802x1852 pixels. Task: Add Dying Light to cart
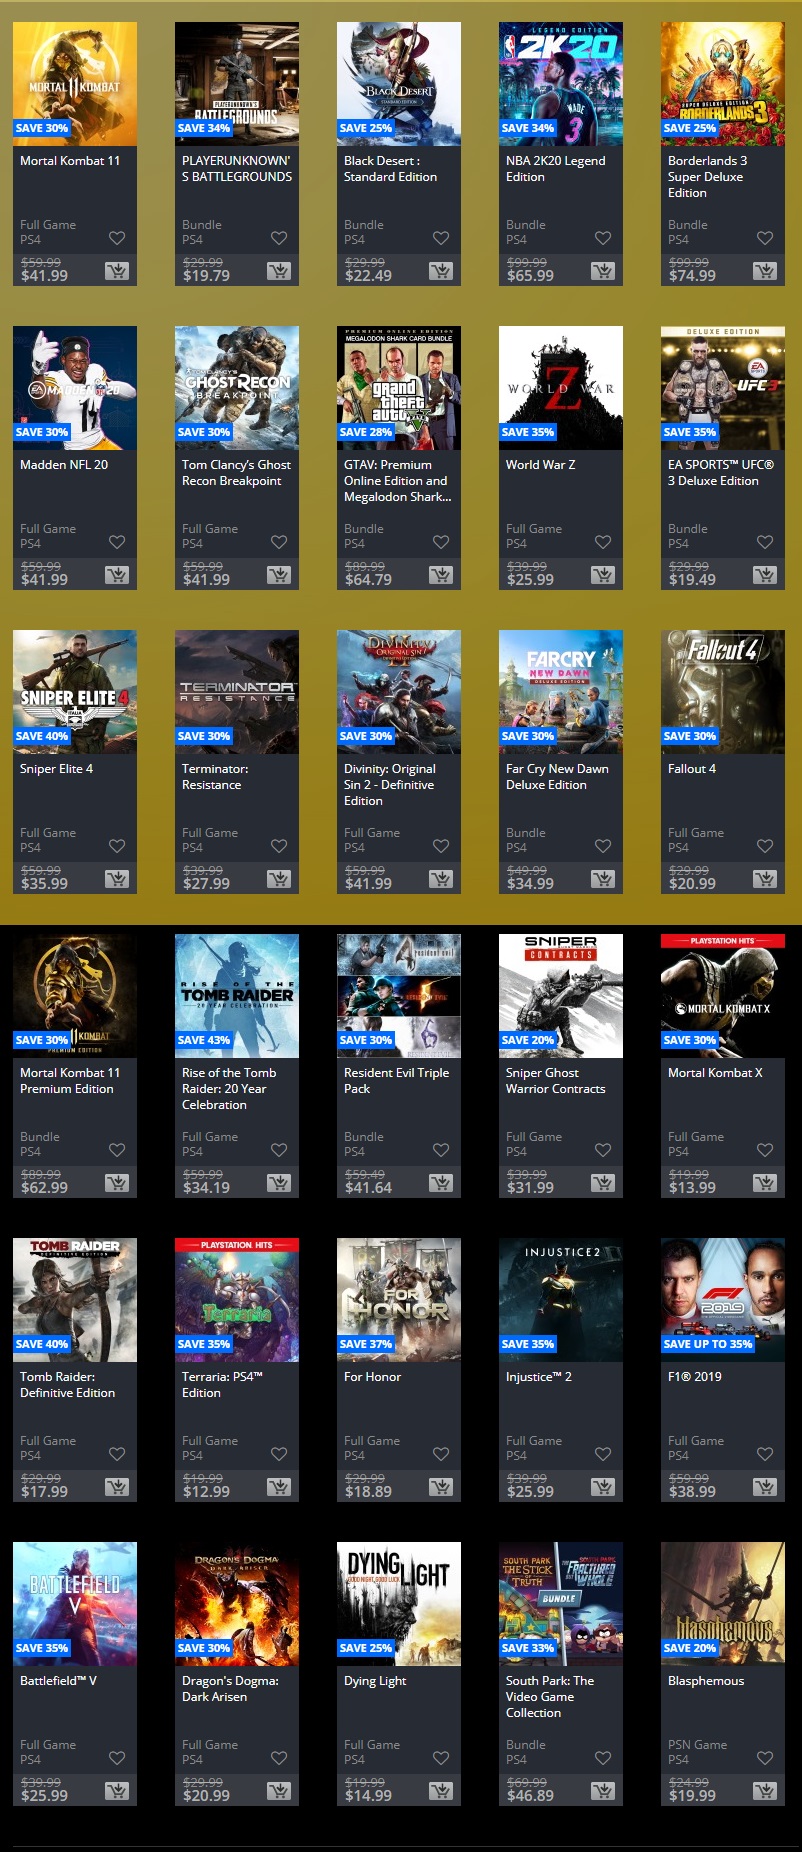[441, 1791]
